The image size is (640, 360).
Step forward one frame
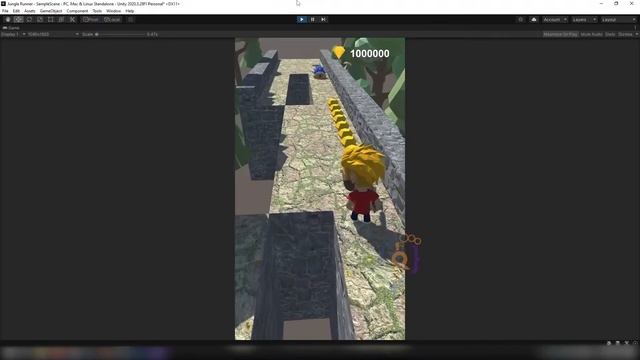tap(323, 20)
